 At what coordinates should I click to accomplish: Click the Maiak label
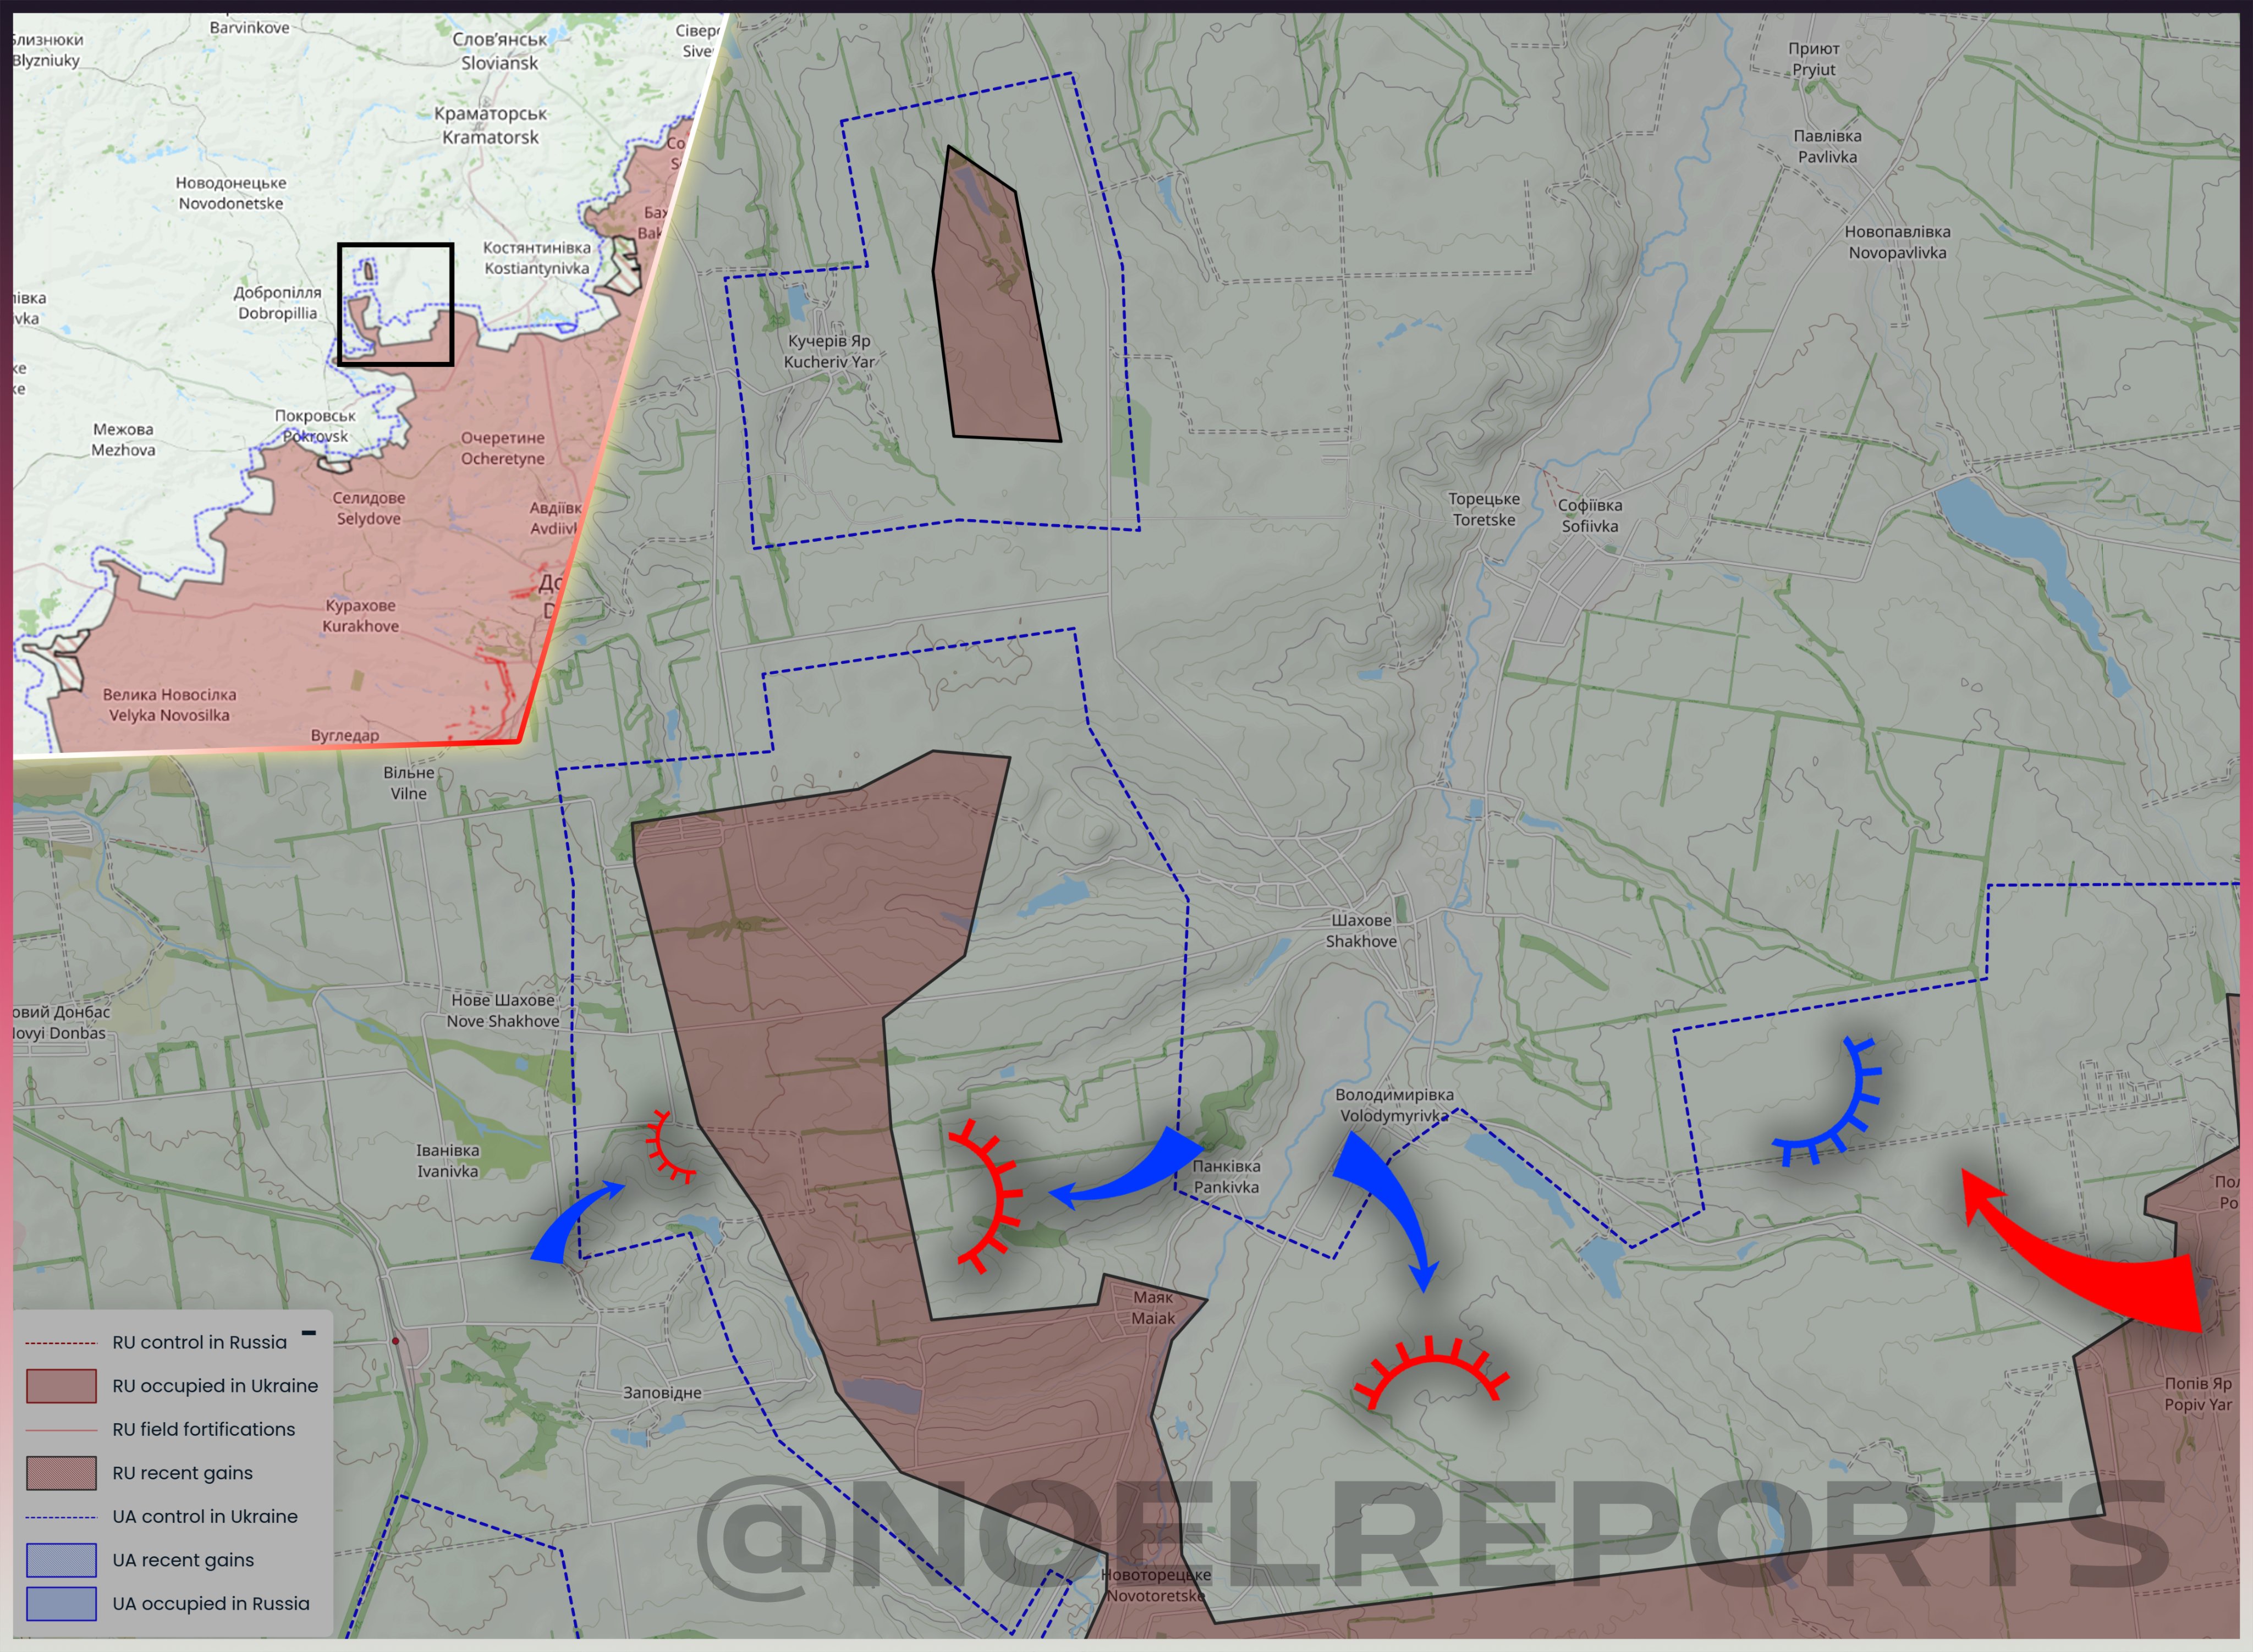click(1153, 1308)
